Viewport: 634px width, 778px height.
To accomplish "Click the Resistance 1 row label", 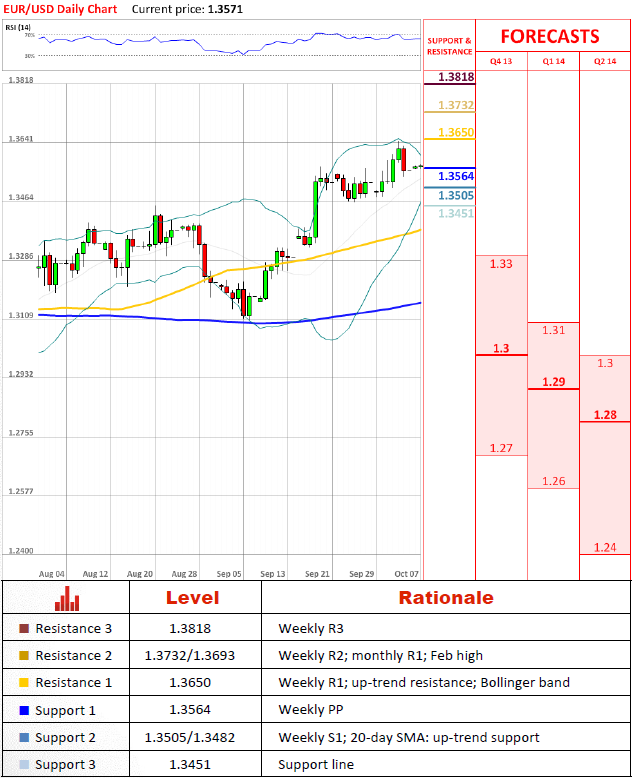I will 73,683.
